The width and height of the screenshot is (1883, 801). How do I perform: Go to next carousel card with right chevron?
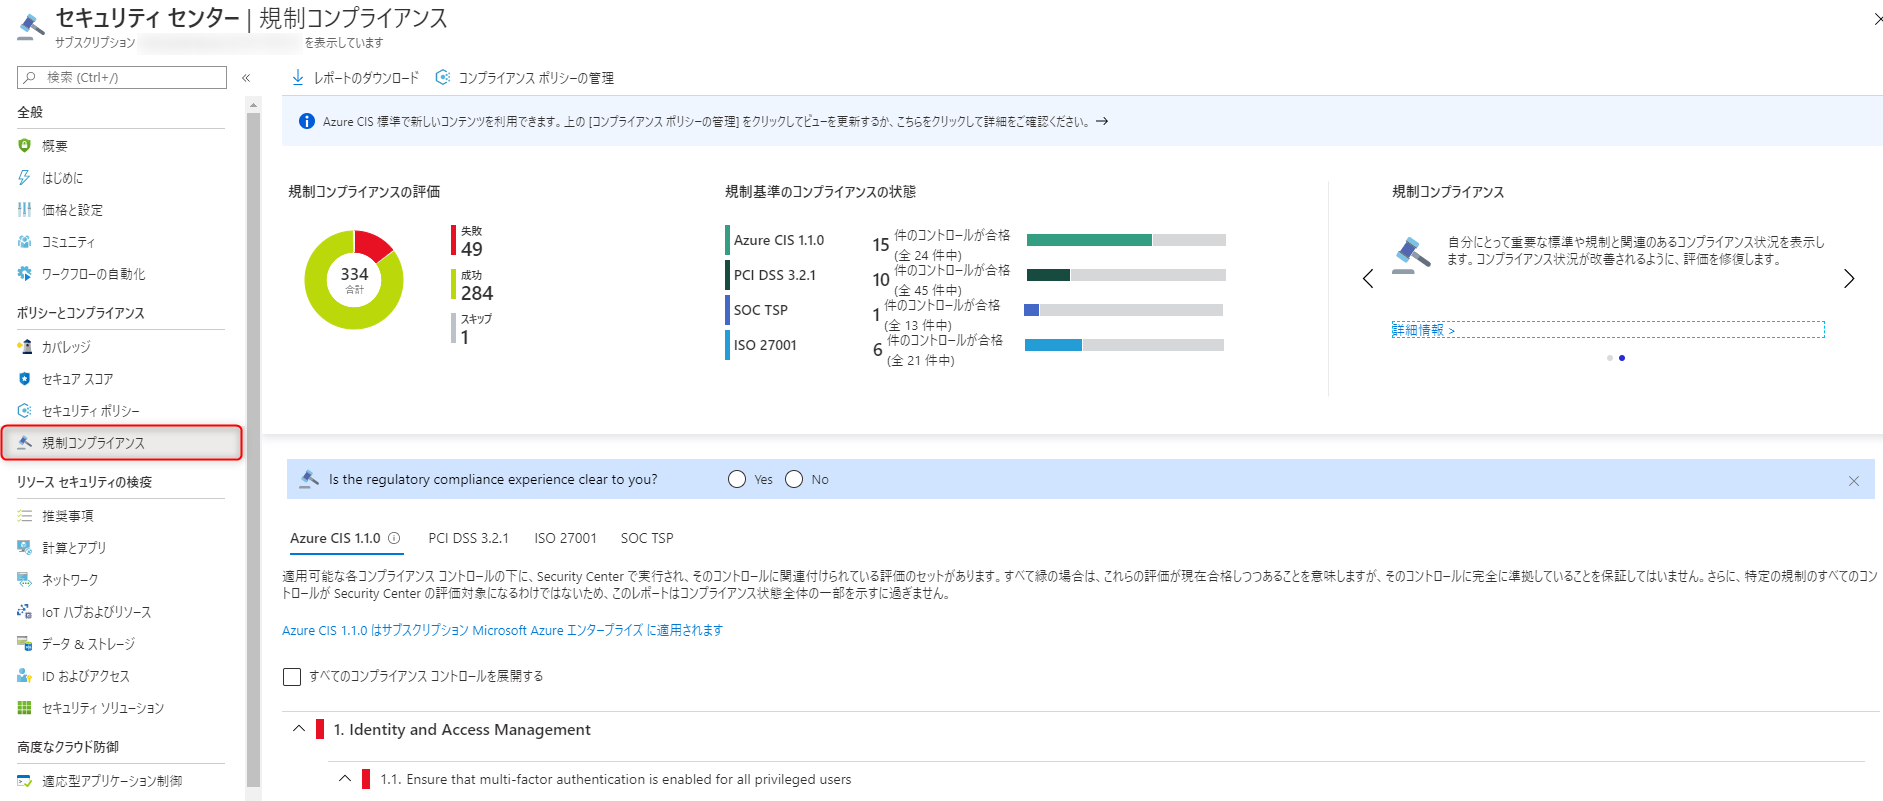[1849, 279]
